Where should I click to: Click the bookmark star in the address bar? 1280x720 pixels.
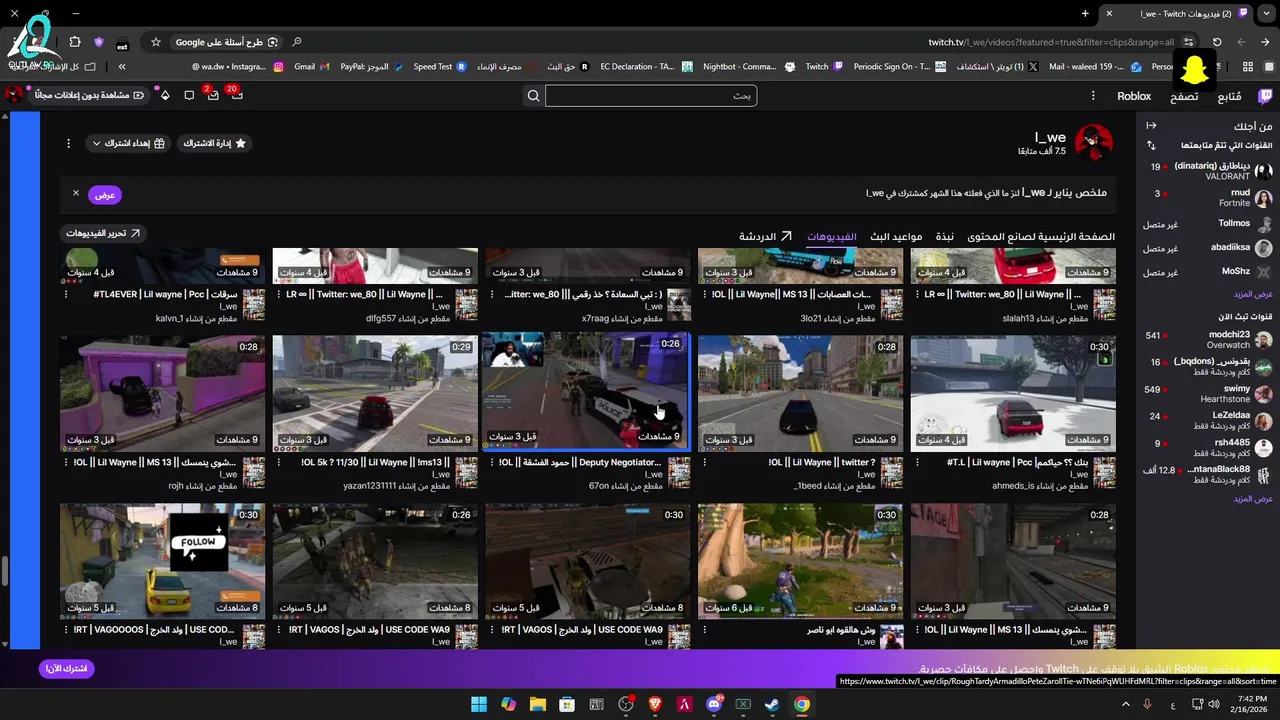(x=155, y=42)
